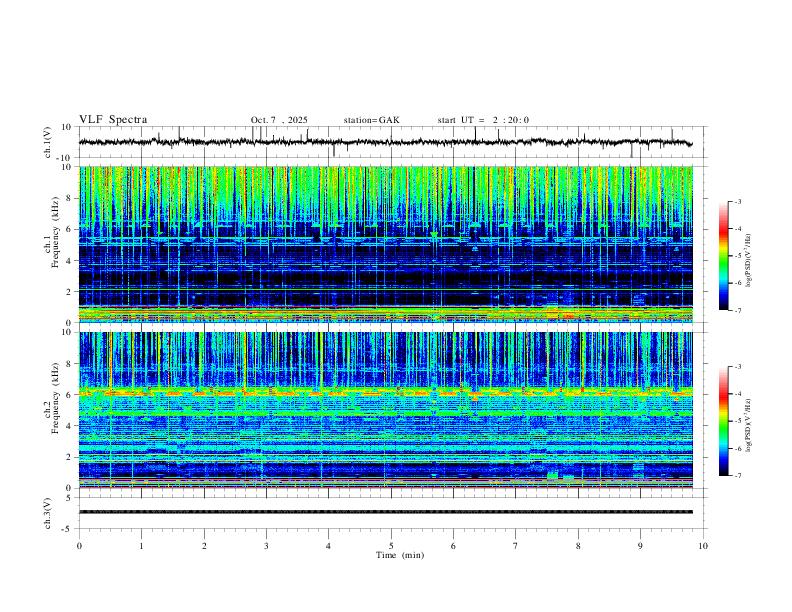The width and height of the screenshot is (792, 612).
Task: Click time axis tick label '9'
Action: [x=640, y=546]
